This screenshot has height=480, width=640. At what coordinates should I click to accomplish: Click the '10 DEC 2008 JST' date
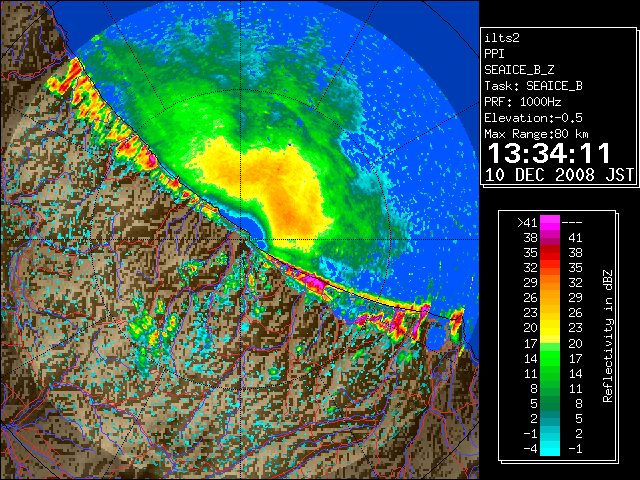[x=559, y=175]
